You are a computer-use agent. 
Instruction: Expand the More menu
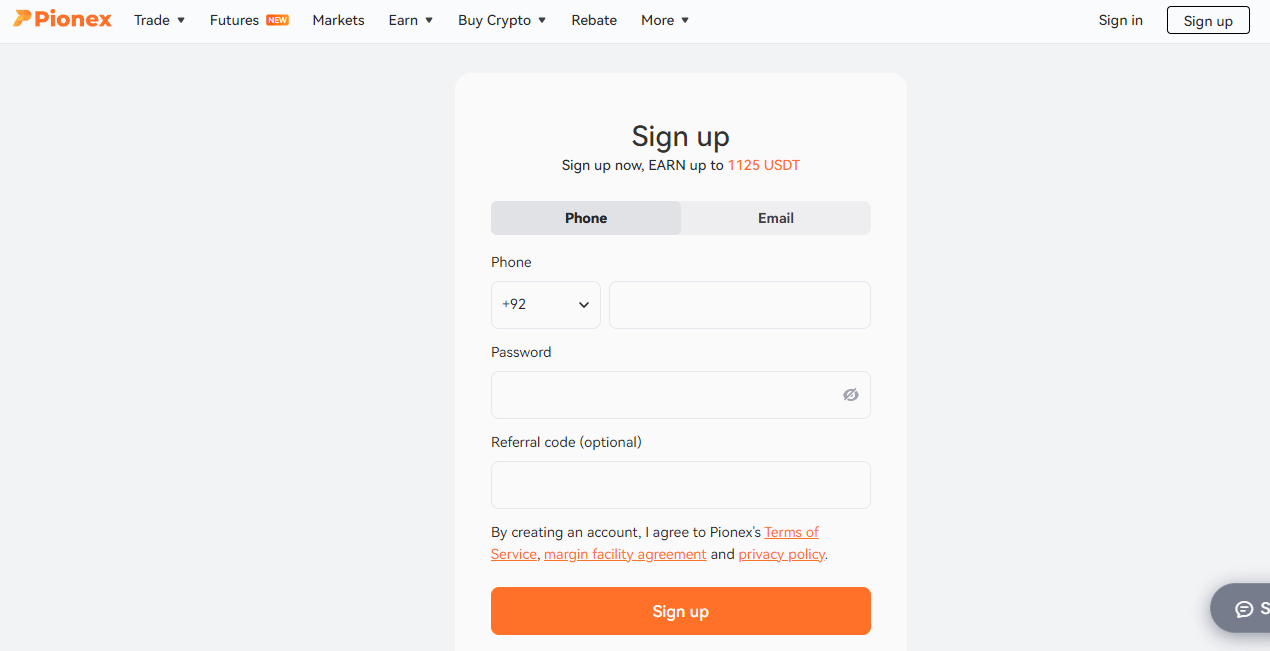pos(665,20)
